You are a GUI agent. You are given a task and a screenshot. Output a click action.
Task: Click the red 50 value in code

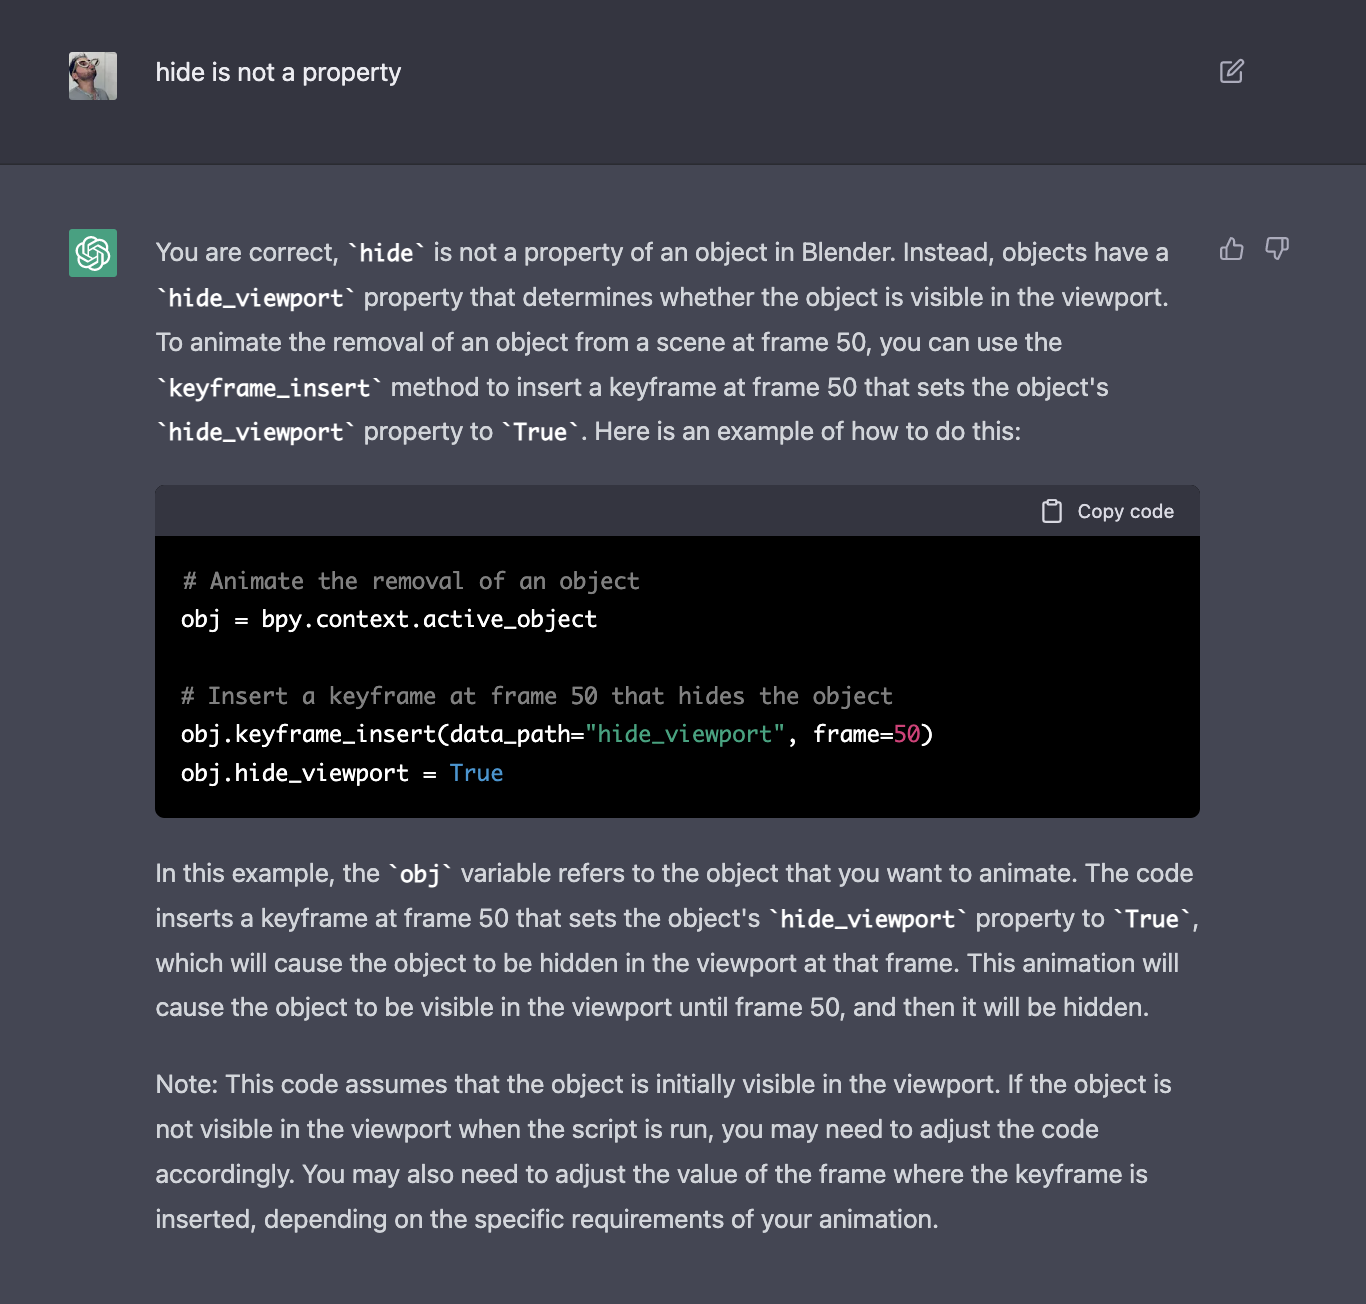click(x=906, y=735)
